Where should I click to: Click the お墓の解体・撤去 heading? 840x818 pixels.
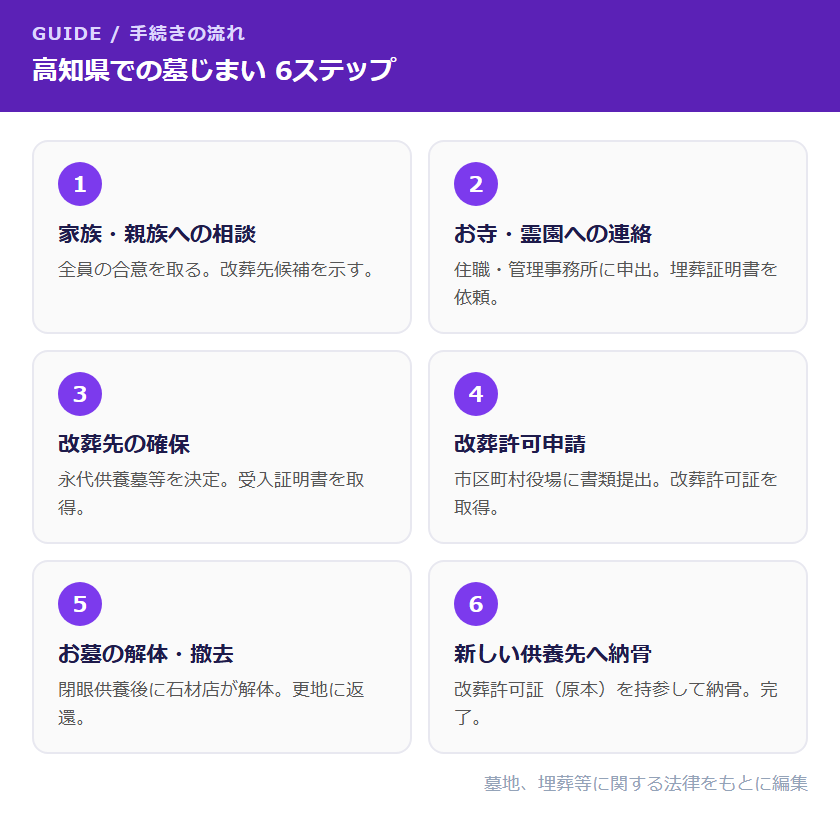[x=146, y=654]
